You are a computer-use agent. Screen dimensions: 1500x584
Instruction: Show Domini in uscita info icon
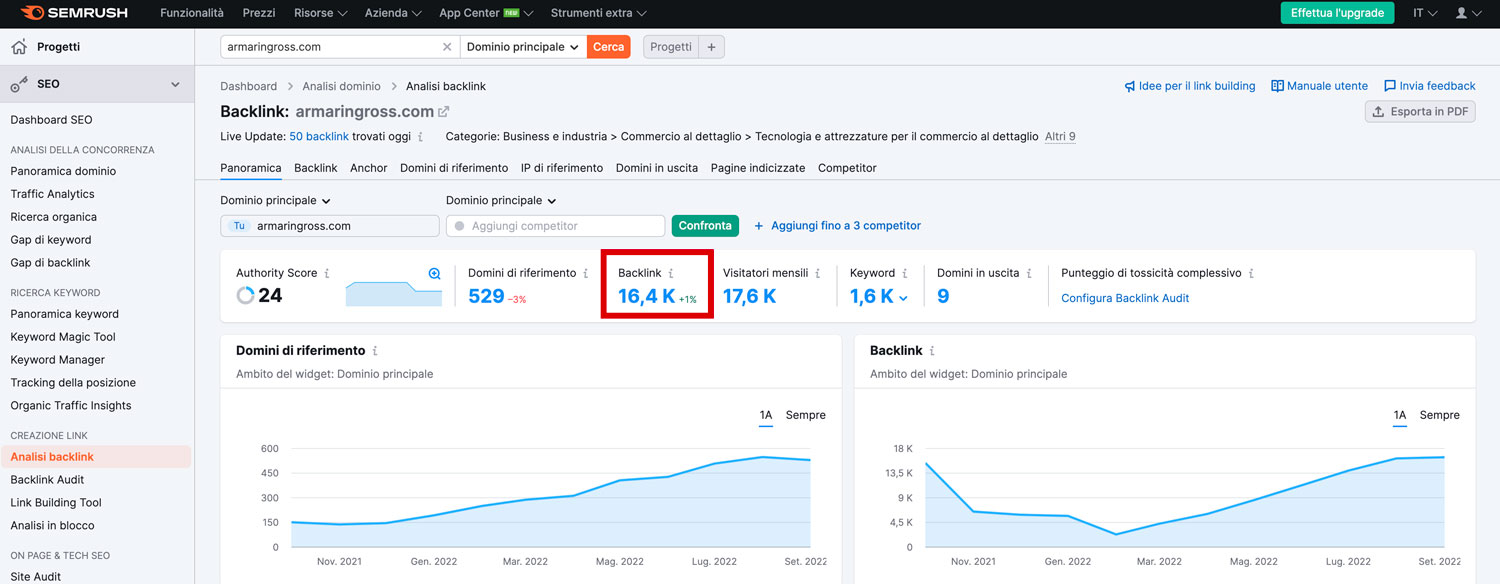(x=1029, y=273)
